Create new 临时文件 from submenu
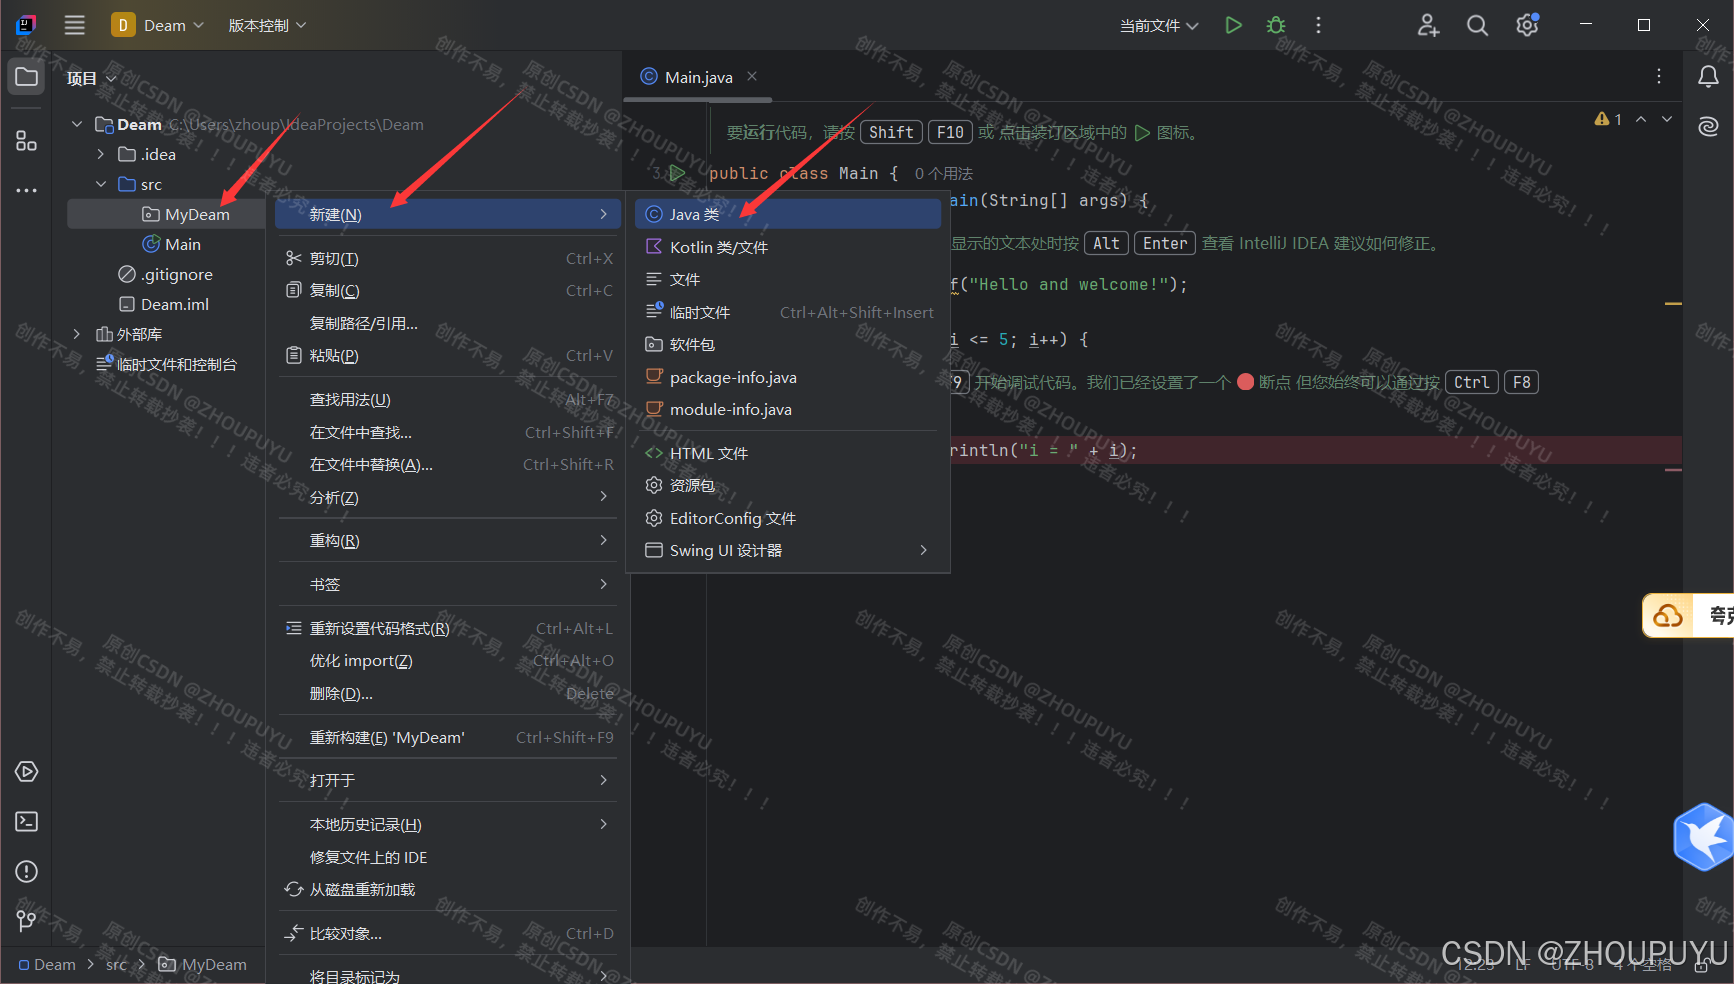This screenshot has height=984, width=1734. coord(788,312)
